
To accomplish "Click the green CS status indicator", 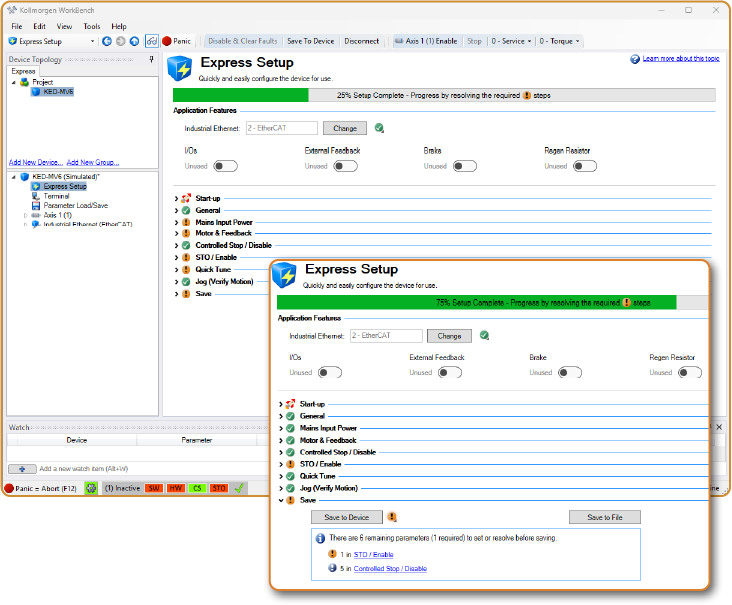I will pos(197,488).
